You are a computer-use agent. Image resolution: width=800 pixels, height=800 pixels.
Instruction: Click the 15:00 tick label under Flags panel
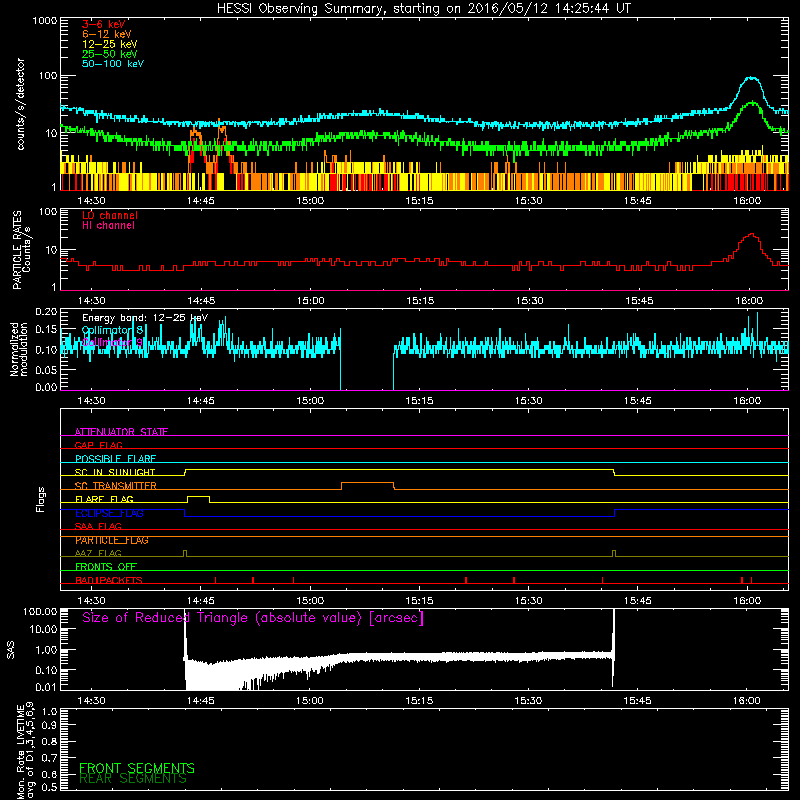[x=310, y=601]
